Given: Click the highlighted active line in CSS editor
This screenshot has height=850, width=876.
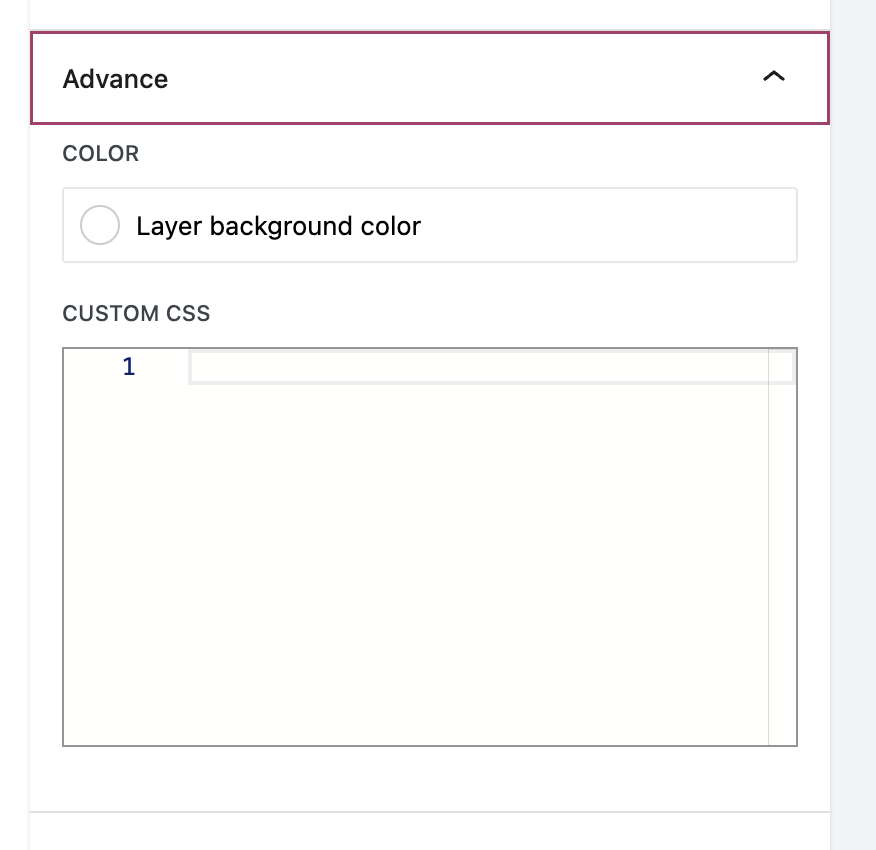Looking at the screenshot, I should coord(490,366).
